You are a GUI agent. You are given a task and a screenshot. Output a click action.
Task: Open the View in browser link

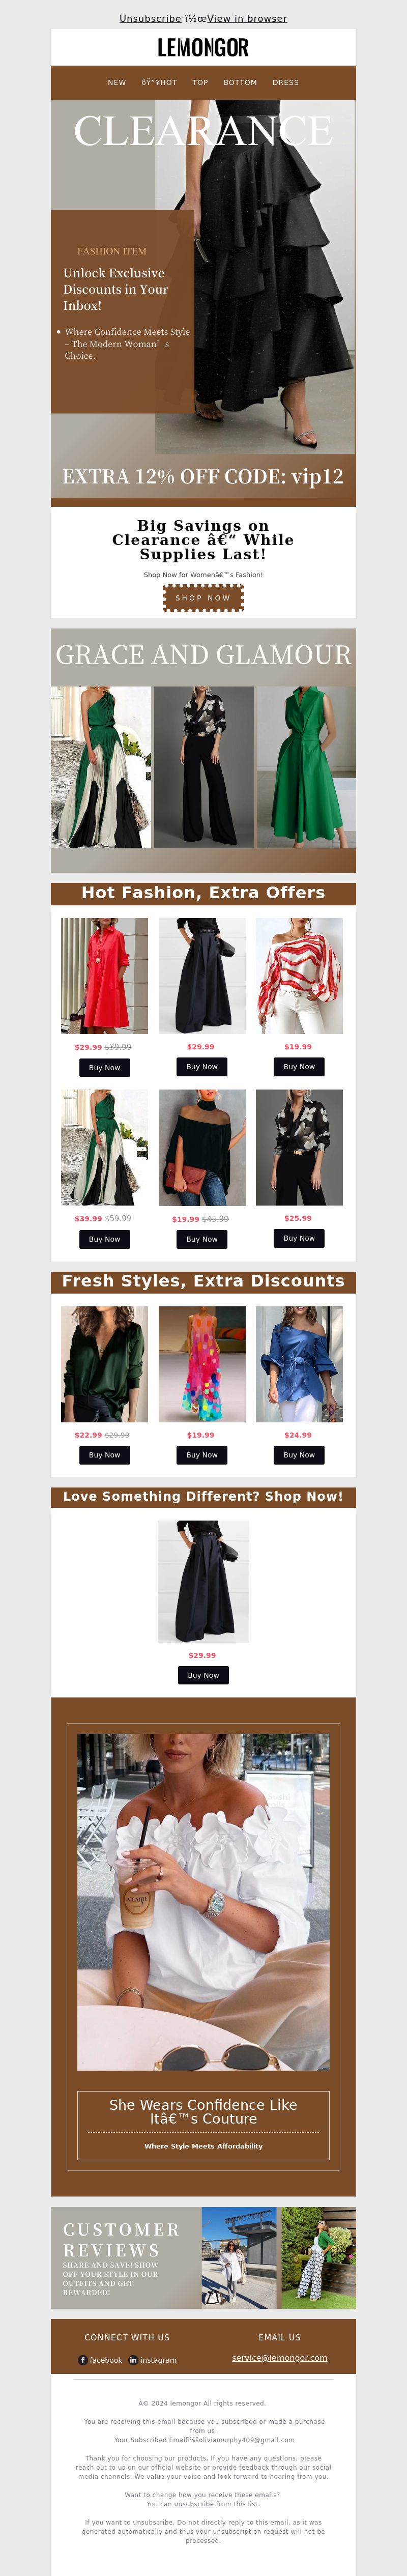(247, 18)
